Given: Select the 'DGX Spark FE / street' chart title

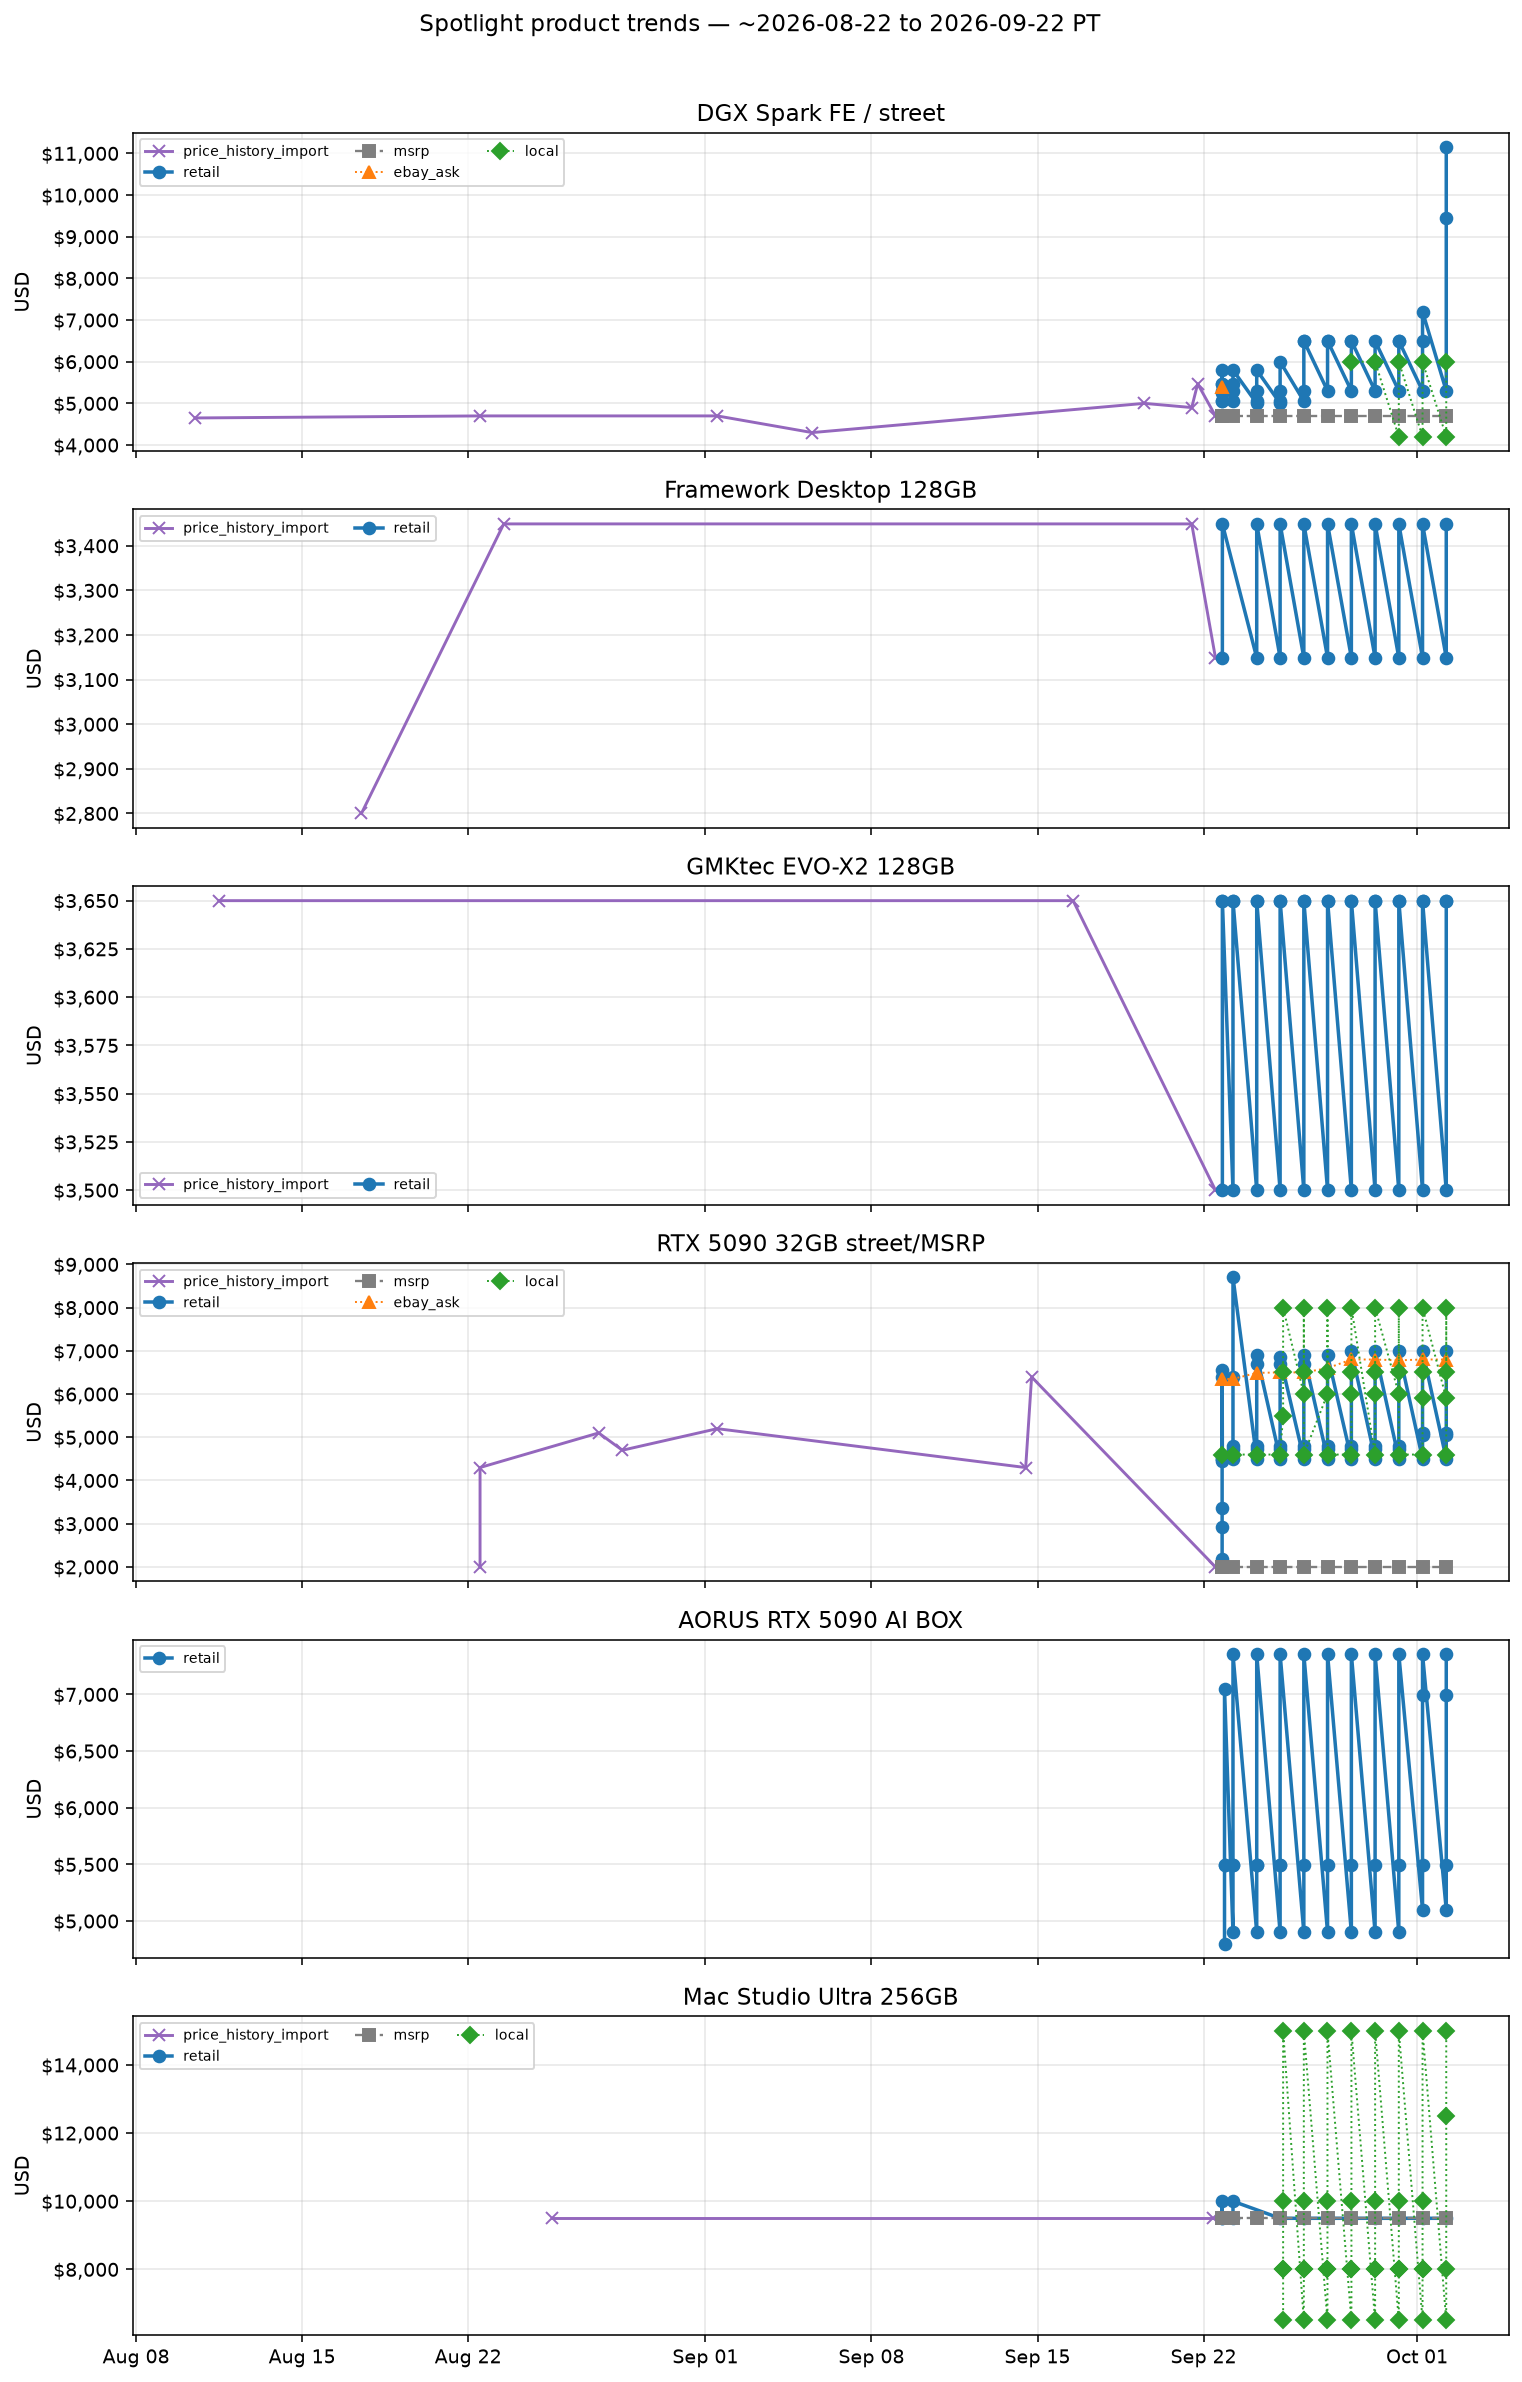Looking at the screenshot, I should click(x=820, y=114).
